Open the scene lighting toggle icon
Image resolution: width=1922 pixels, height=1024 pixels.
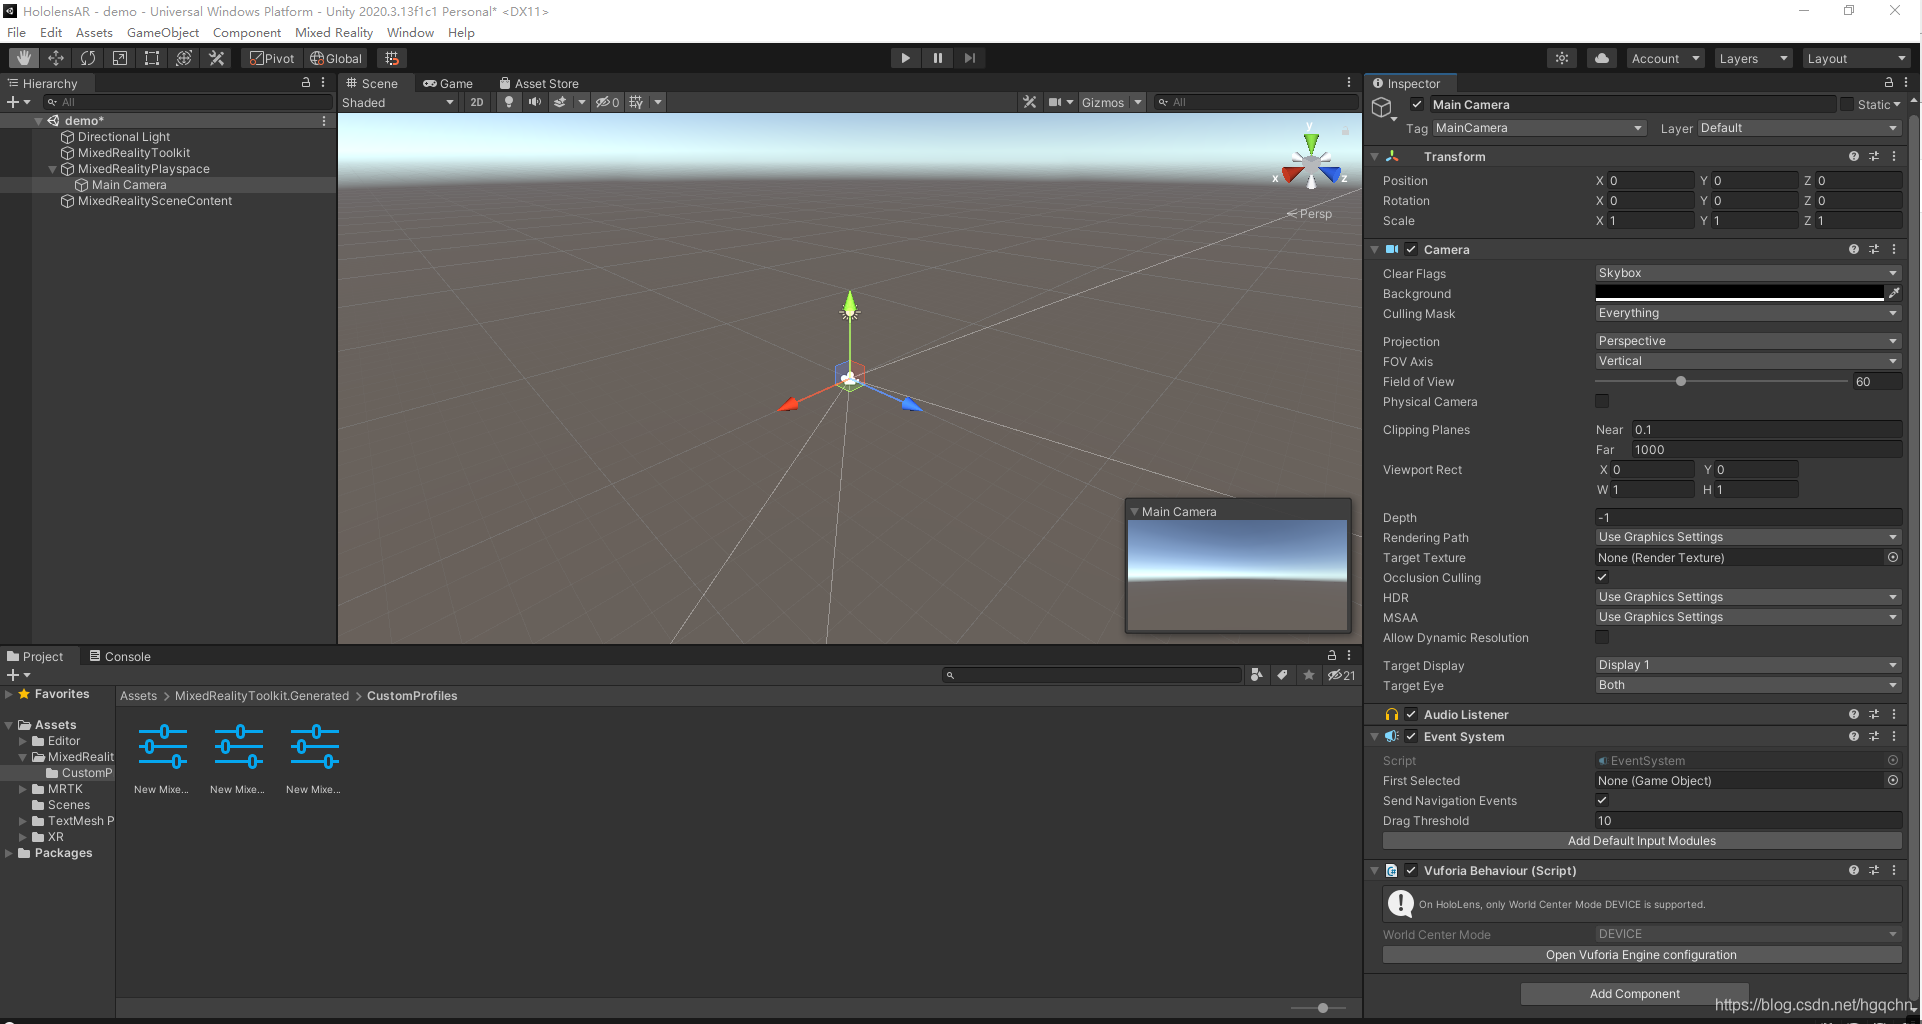tap(509, 101)
